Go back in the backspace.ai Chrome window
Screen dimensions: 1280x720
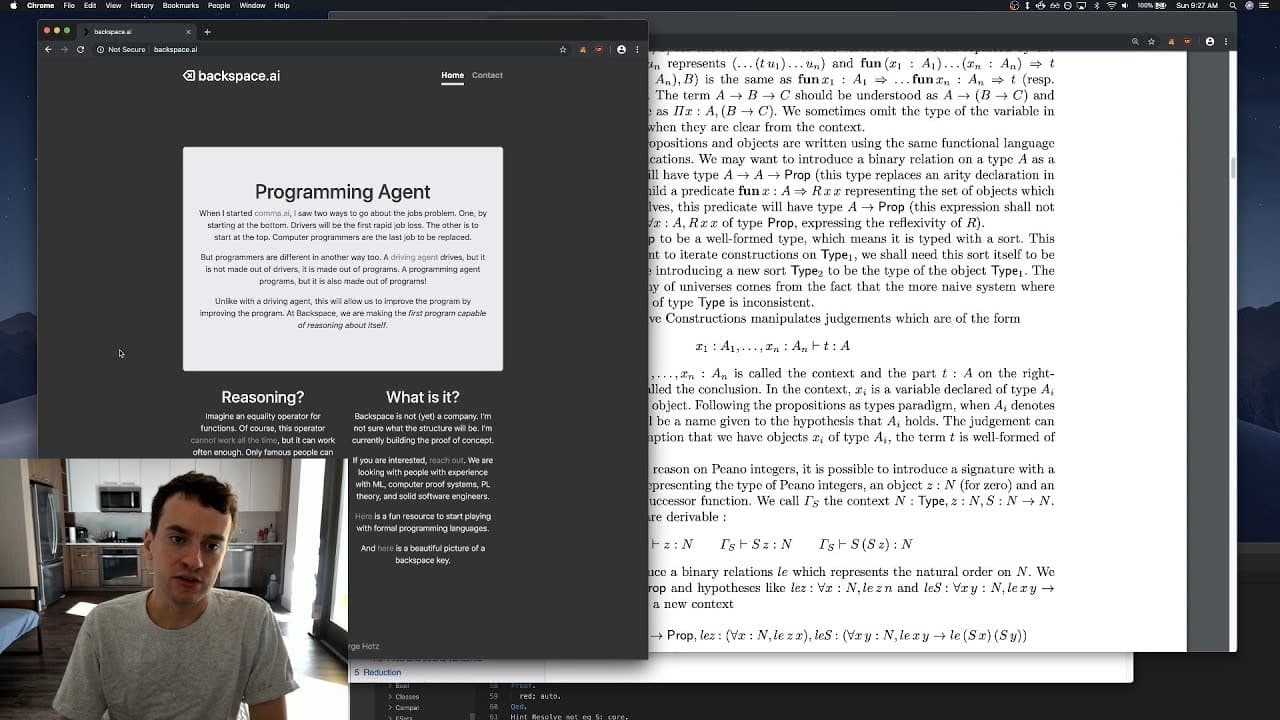[x=48, y=49]
